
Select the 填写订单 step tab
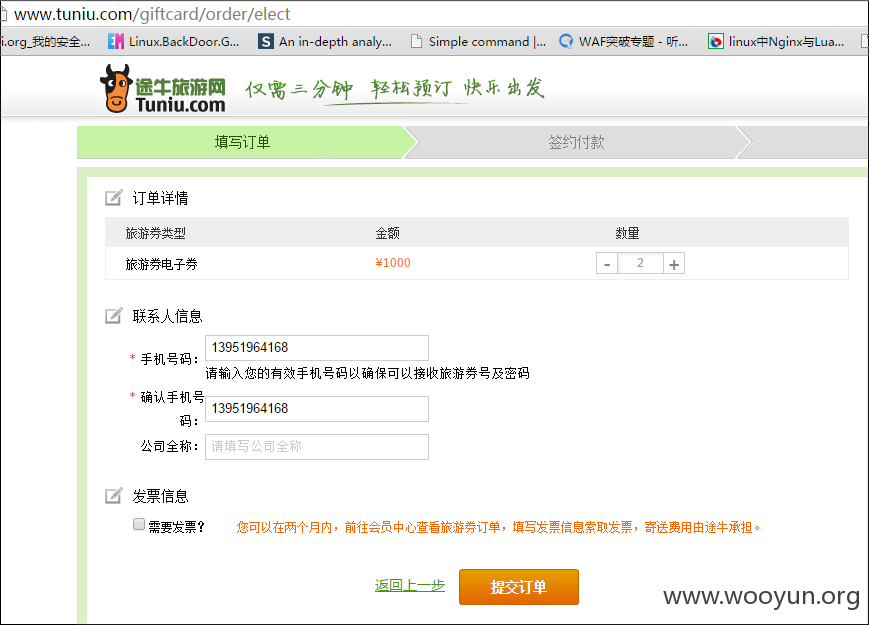[x=242, y=142]
